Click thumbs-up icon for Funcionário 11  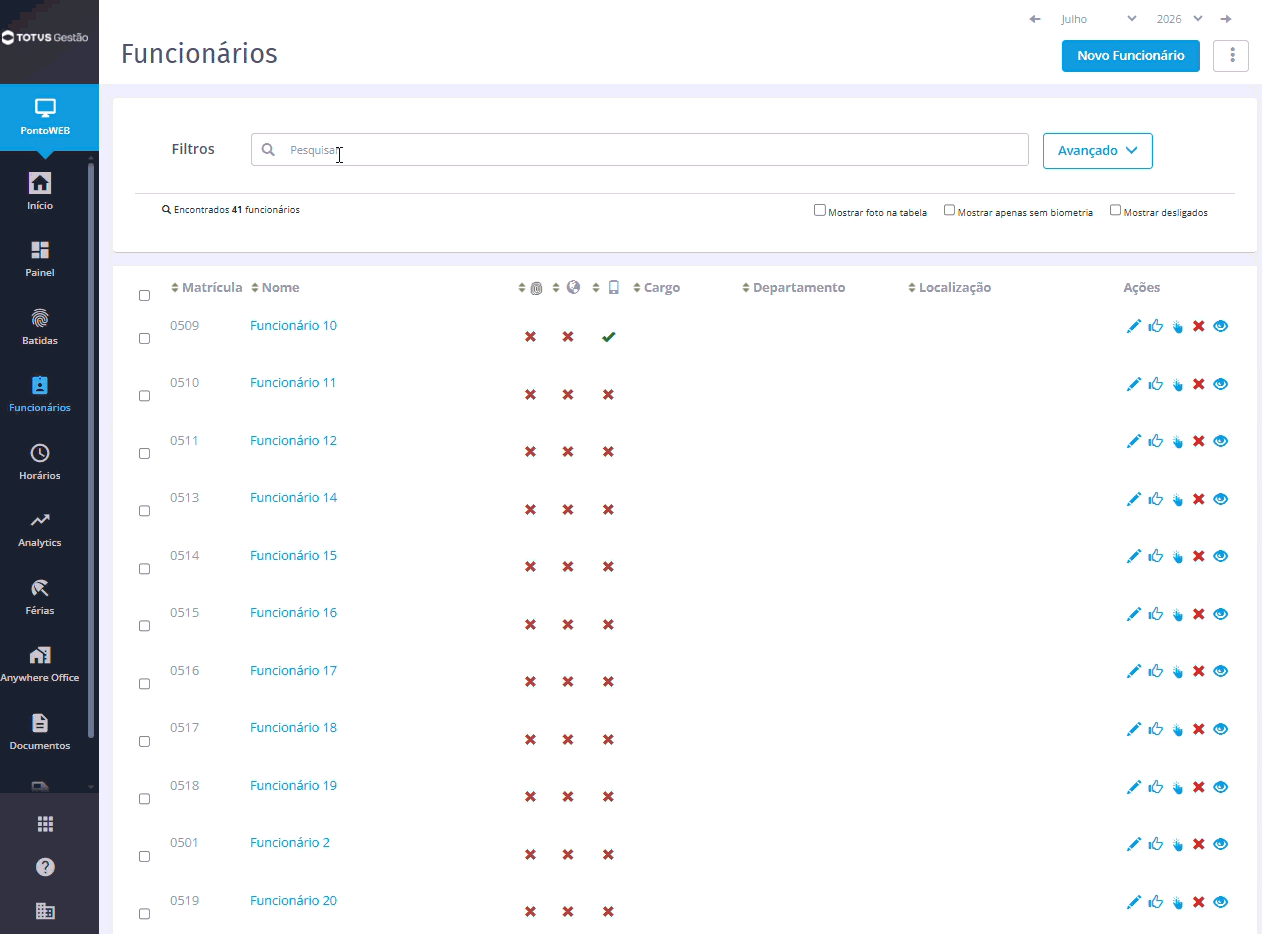pos(1156,384)
